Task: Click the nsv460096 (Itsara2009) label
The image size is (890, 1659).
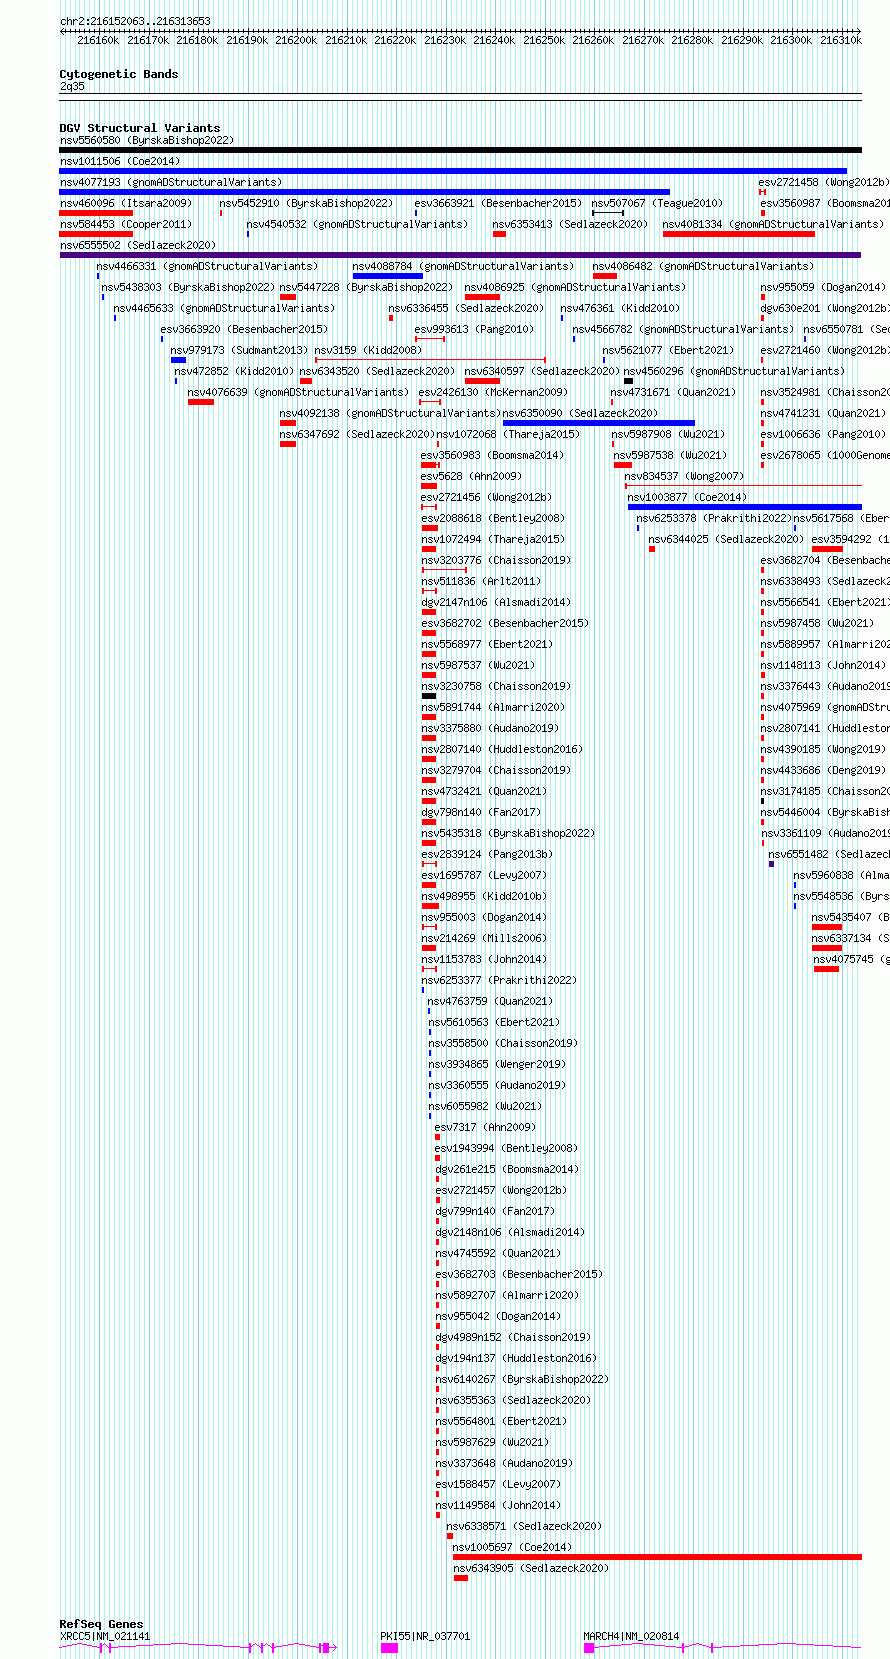Action: 126,204
